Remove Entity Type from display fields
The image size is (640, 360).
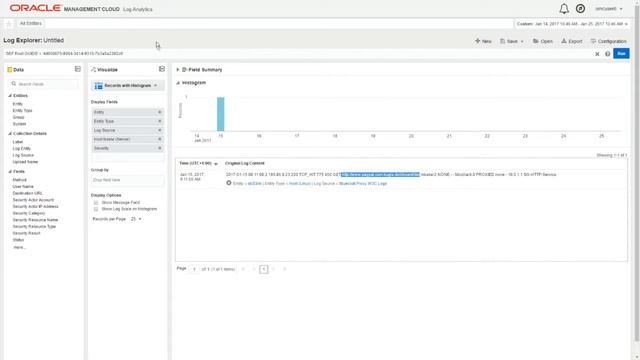[x=160, y=121]
